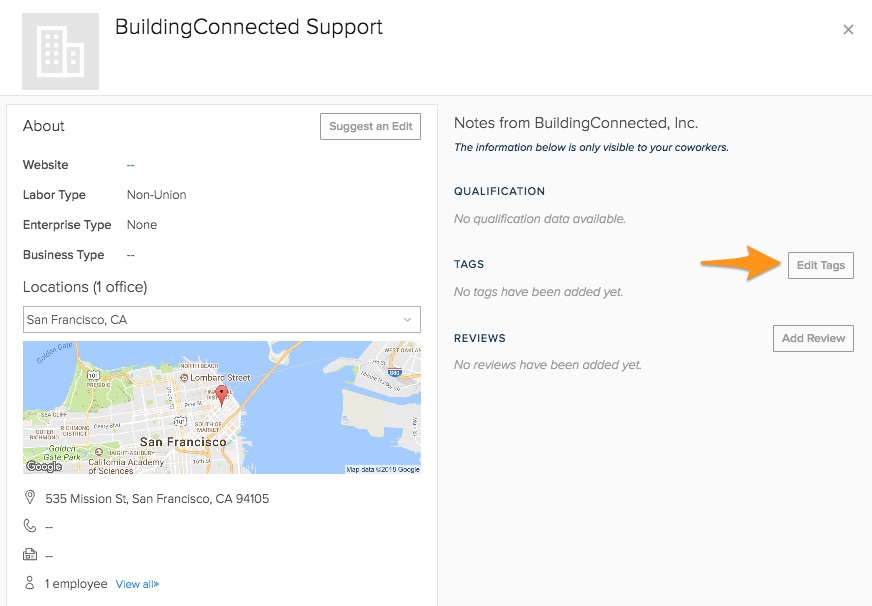Click the fax machine icon
Image resolution: width=872 pixels, height=606 pixels.
pos(30,555)
